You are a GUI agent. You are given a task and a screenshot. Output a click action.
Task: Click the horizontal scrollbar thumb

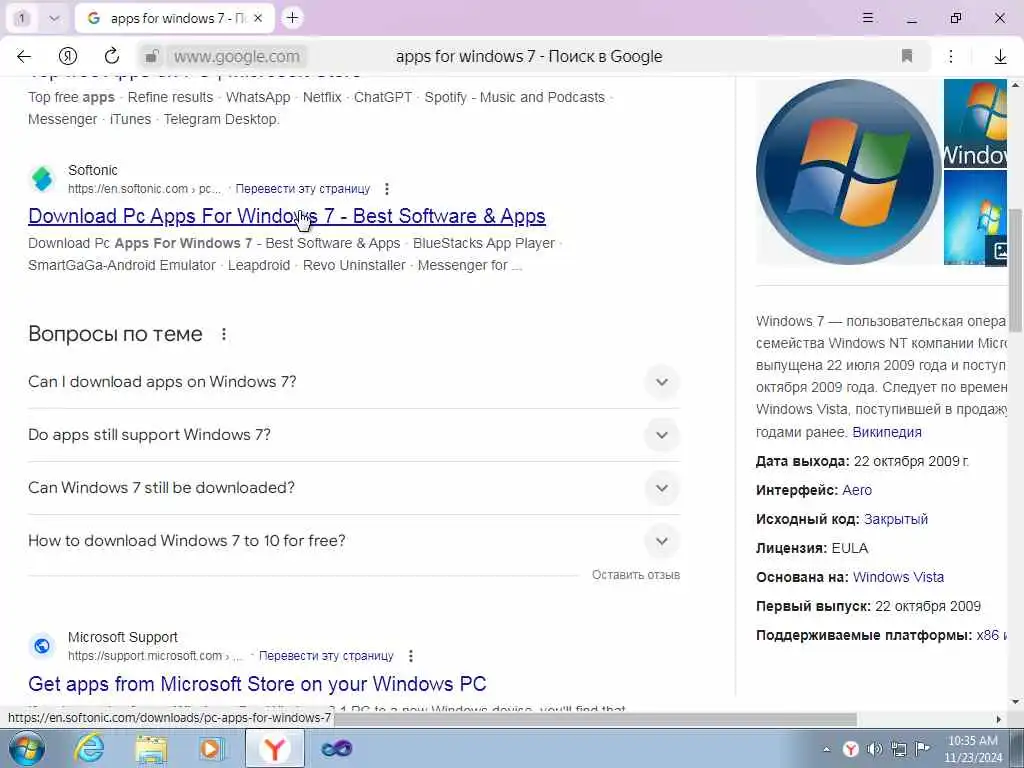595,719
